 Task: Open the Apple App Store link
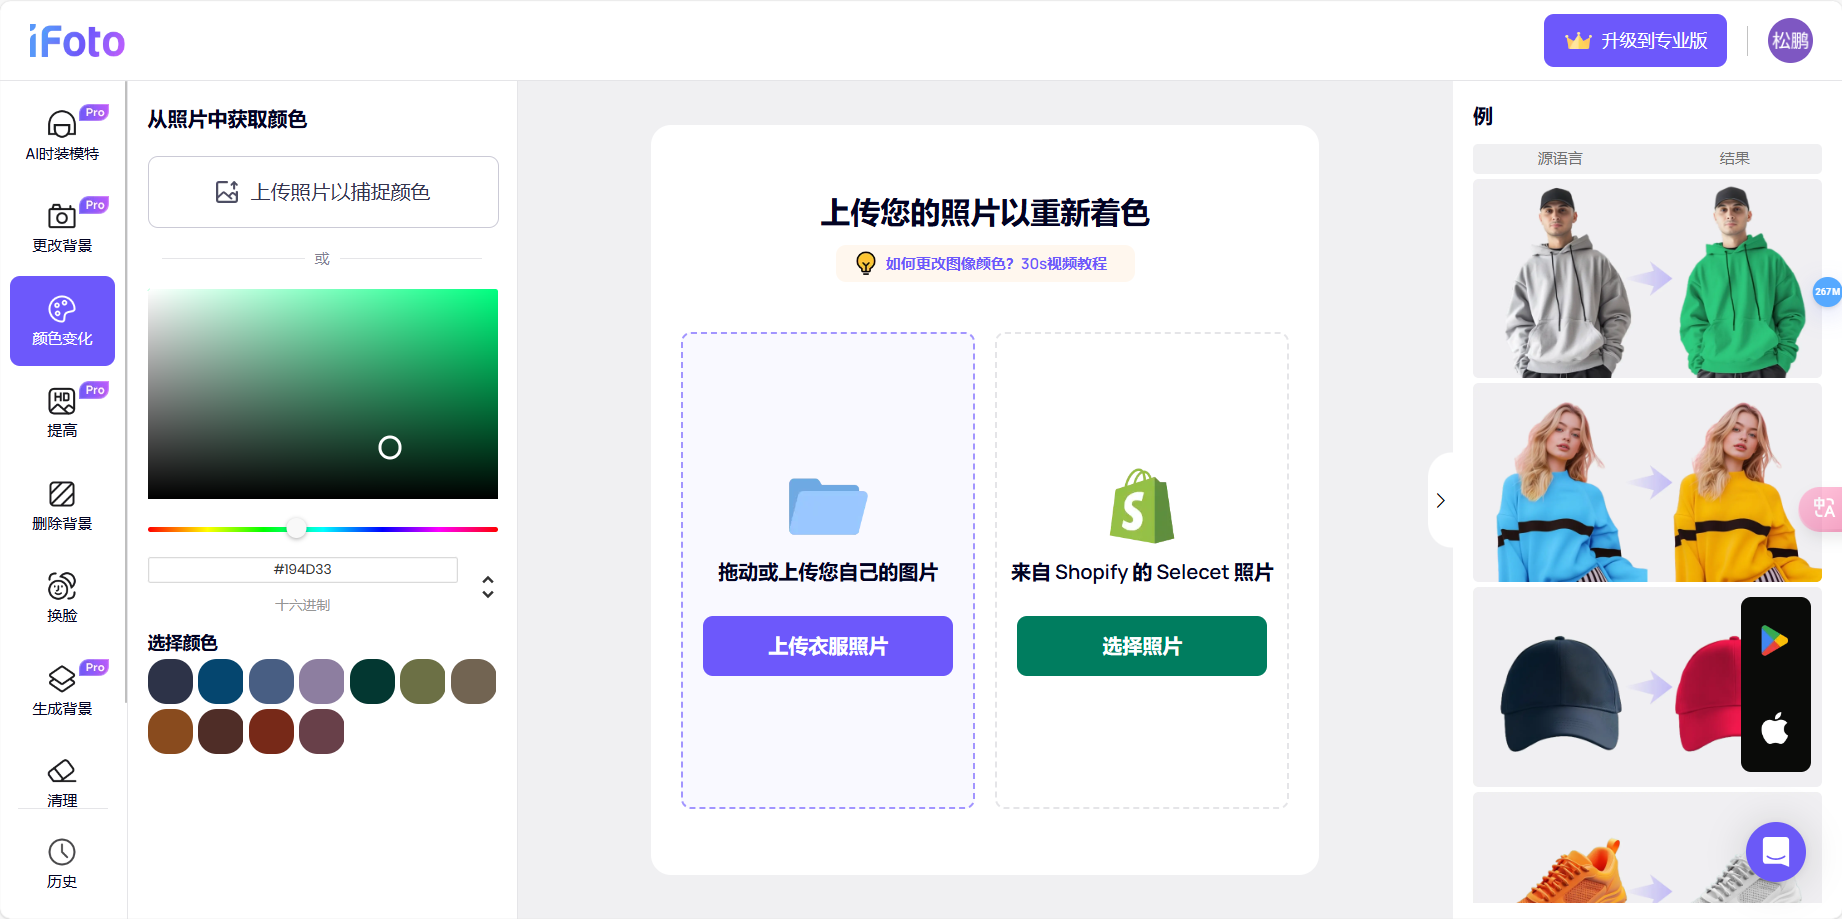1775,728
